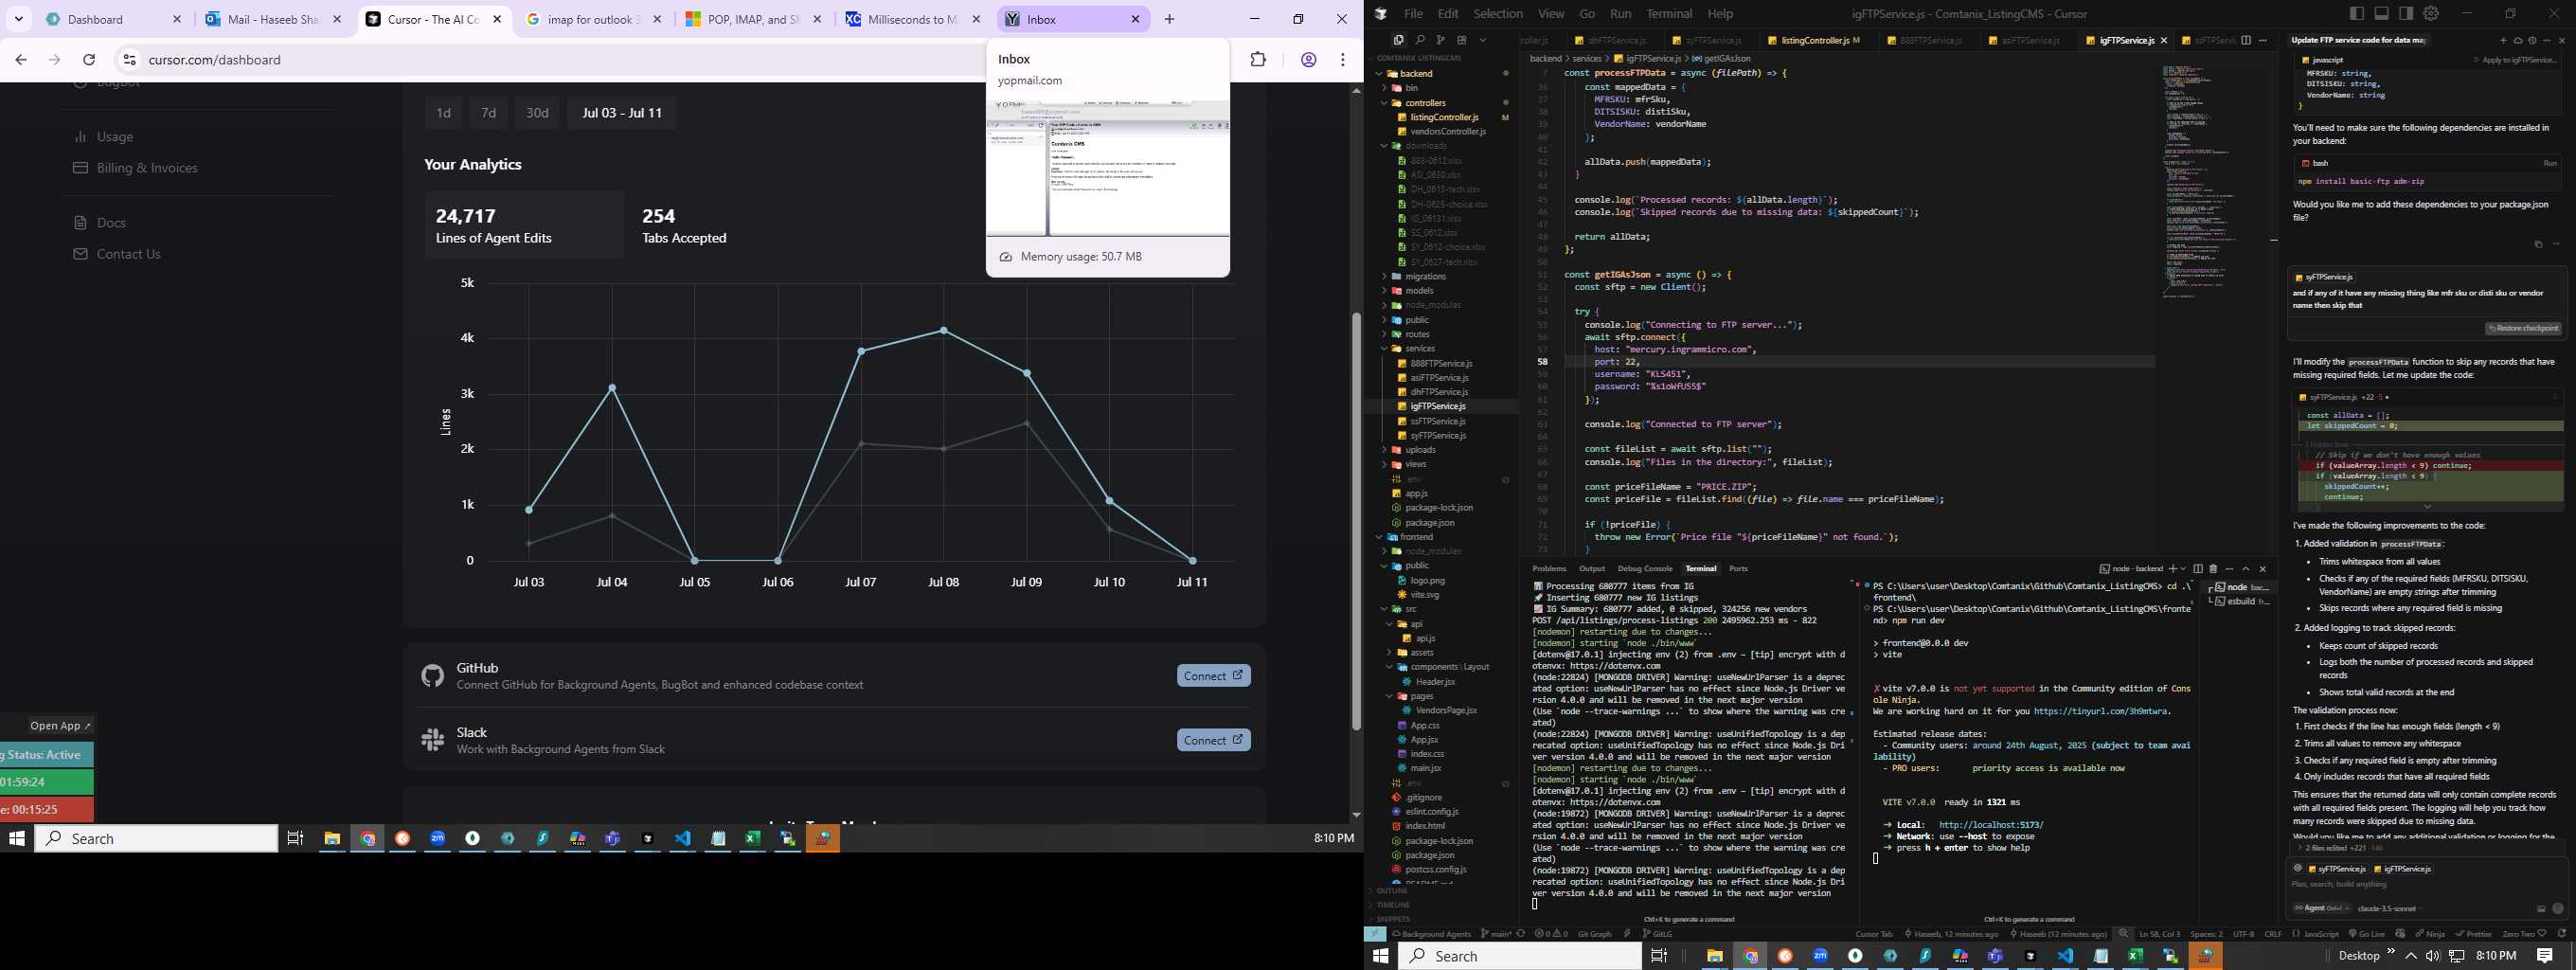
Task: Toggle the AI pane layout icon in Cursor's title bar
Action: [x=2406, y=14]
